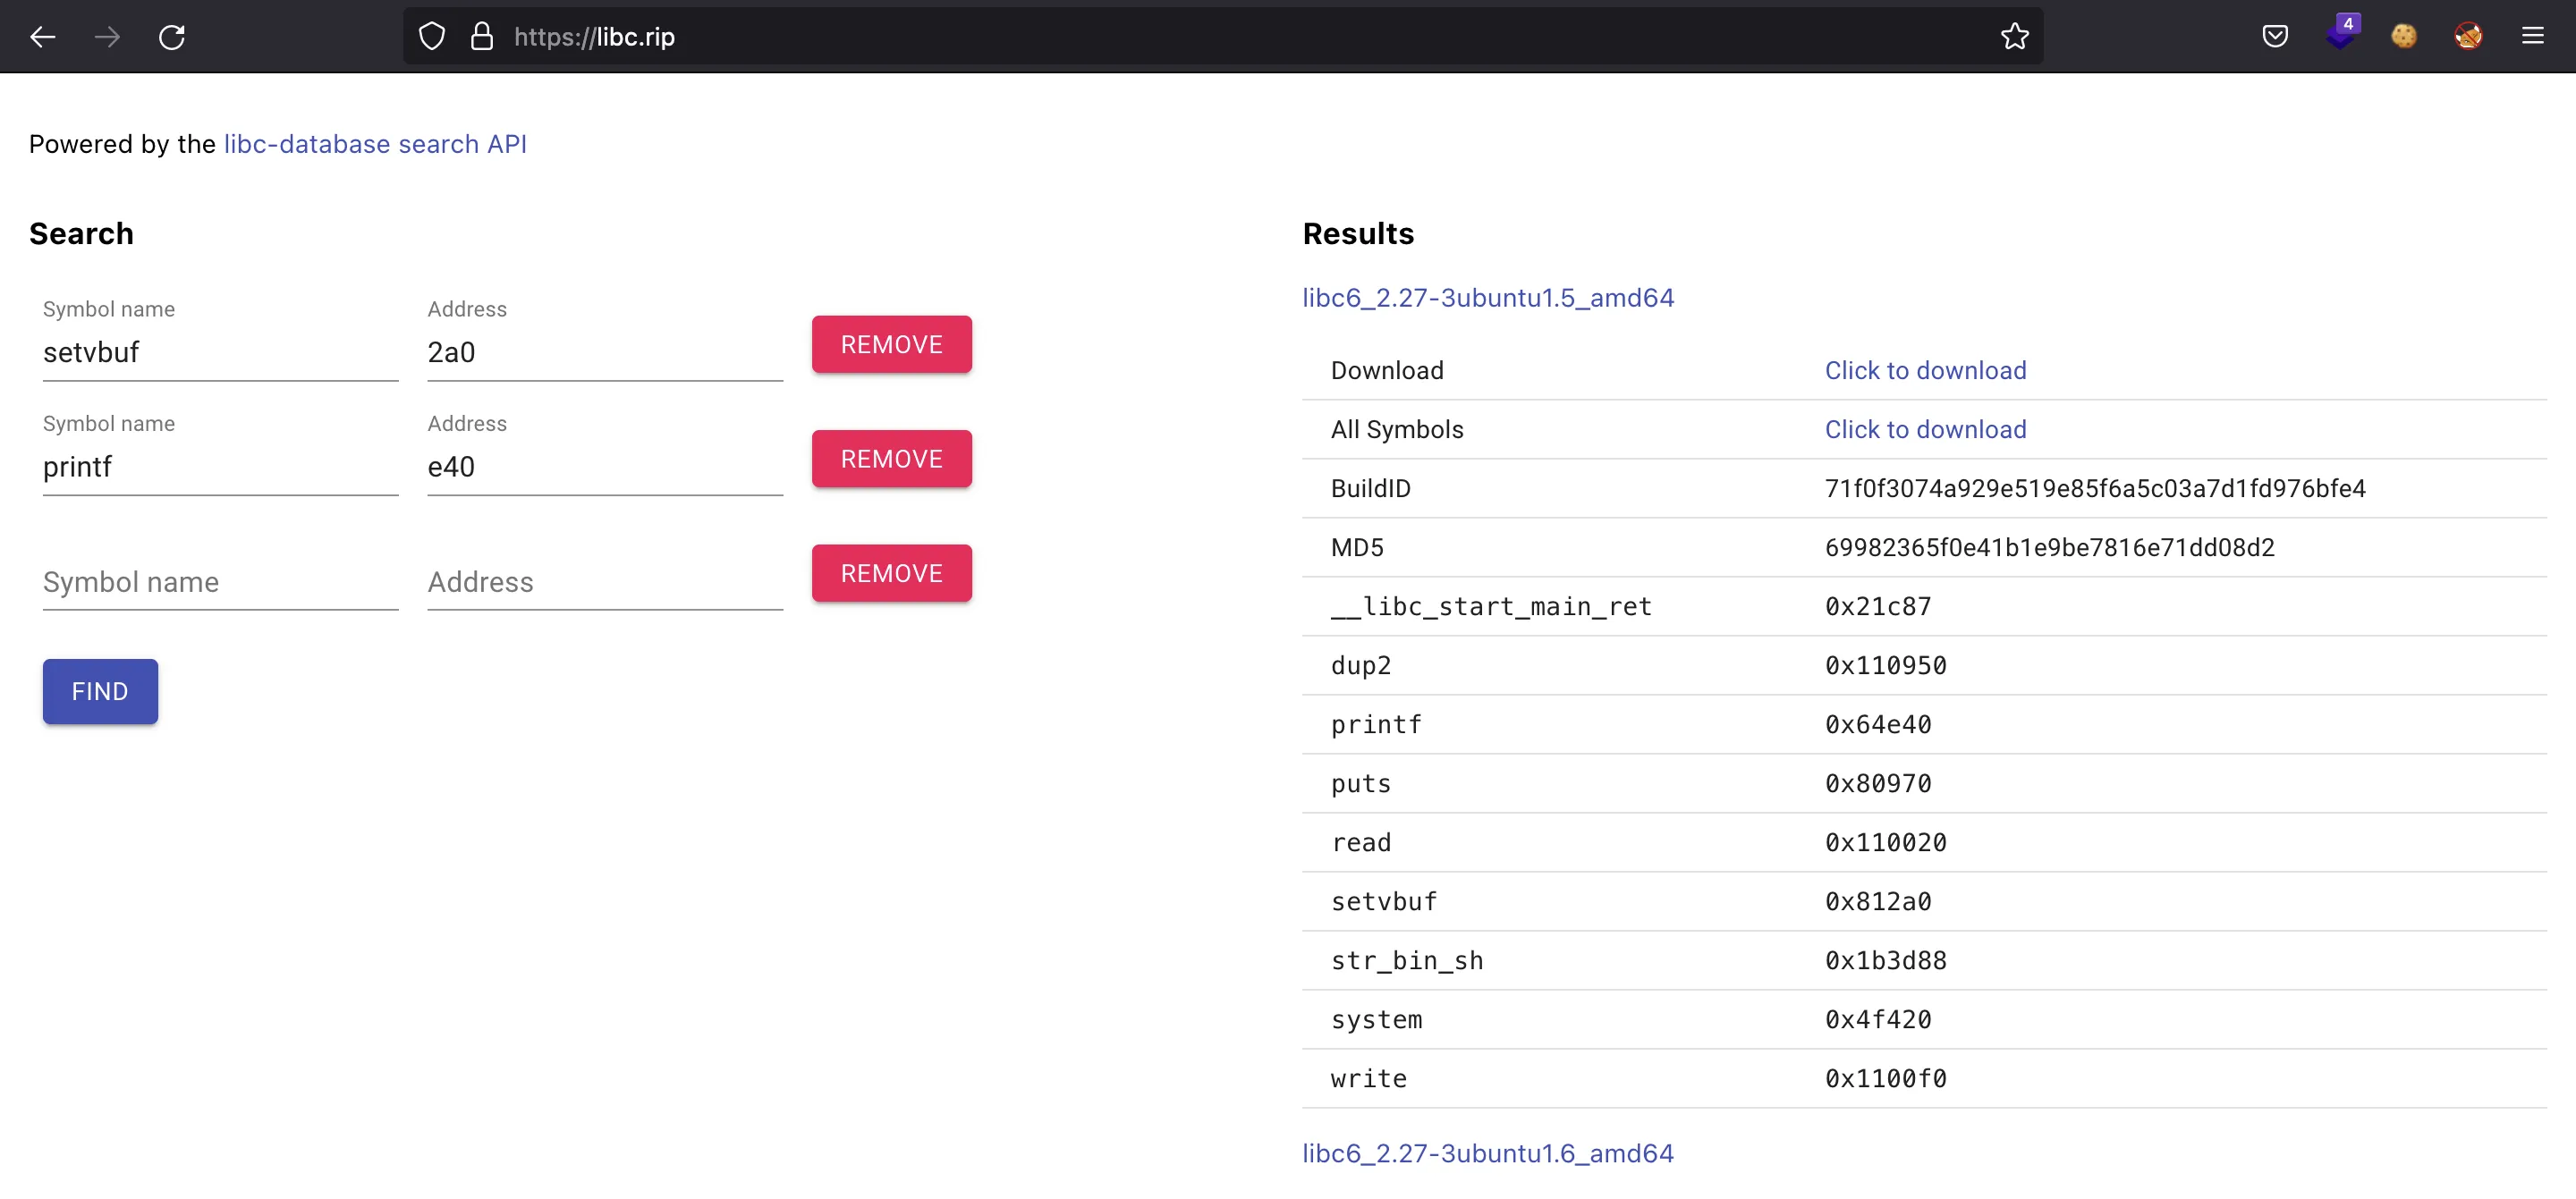The height and width of the screenshot is (1199, 2576).
Task: Open libc6_2.27-3ubuntu1.5_amd64 result link
Action: (x=1487, y=298)
